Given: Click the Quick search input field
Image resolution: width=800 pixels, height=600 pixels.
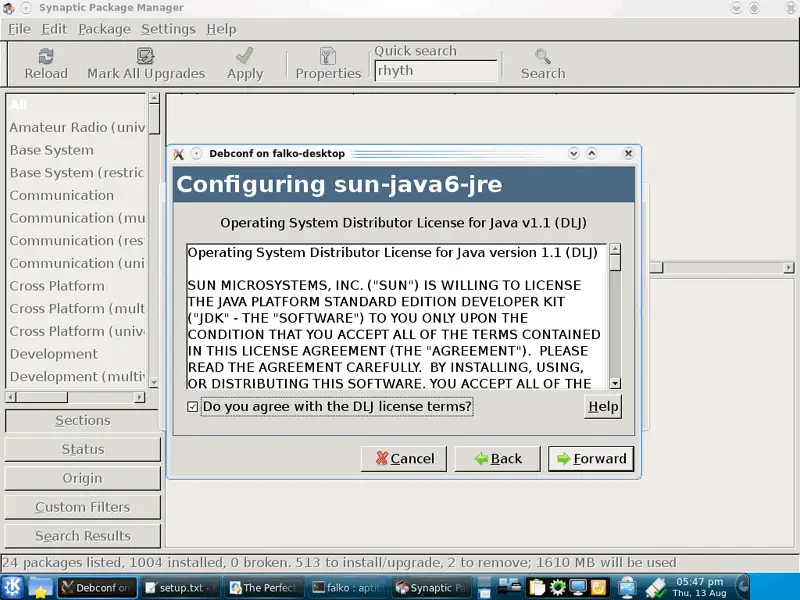Looking at the screenshot, I should pos(436,71).
